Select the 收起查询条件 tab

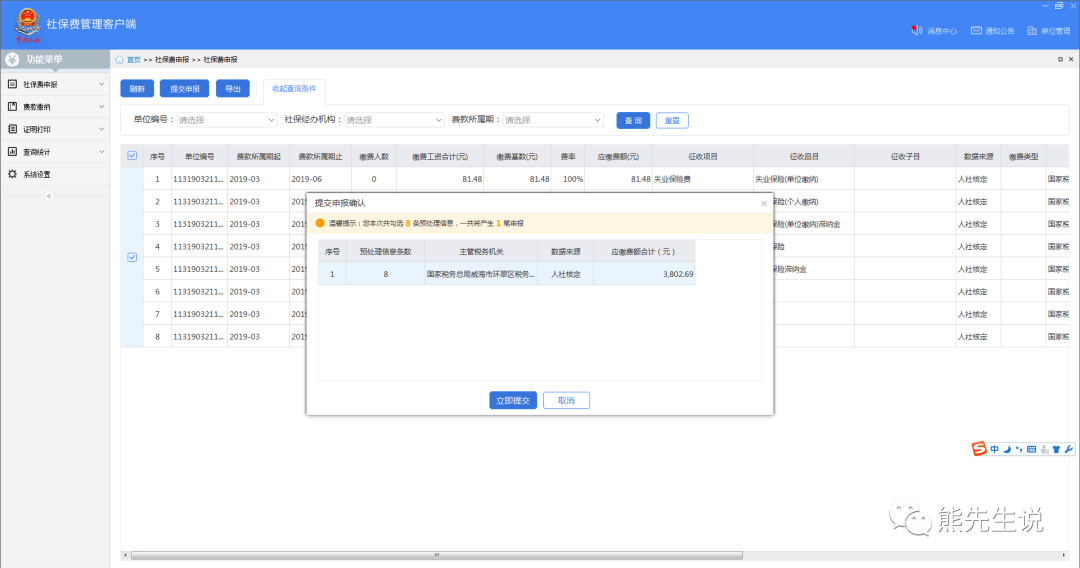point(294,88)
